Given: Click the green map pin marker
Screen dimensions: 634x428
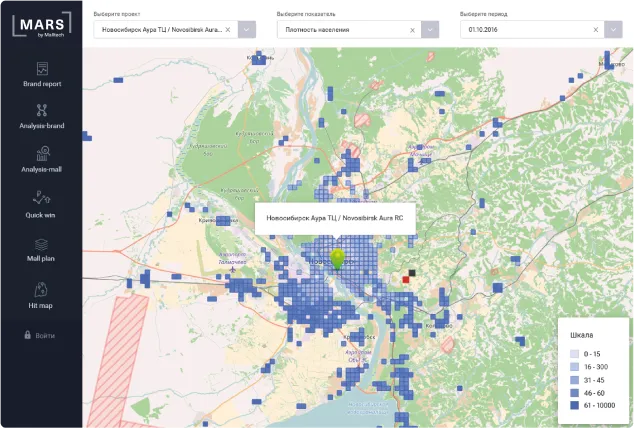Looking at the screenshot, I should pos(338,259).
